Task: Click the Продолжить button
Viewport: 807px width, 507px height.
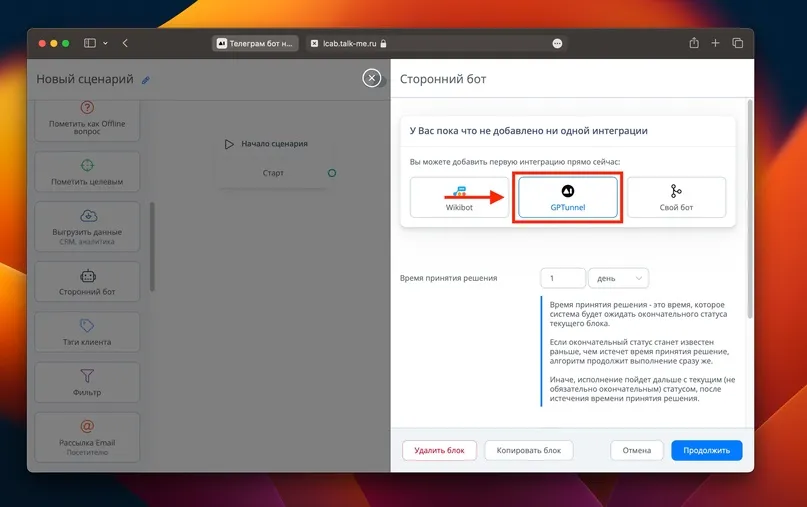Action: pyautogui.click(x=707, y=450)
